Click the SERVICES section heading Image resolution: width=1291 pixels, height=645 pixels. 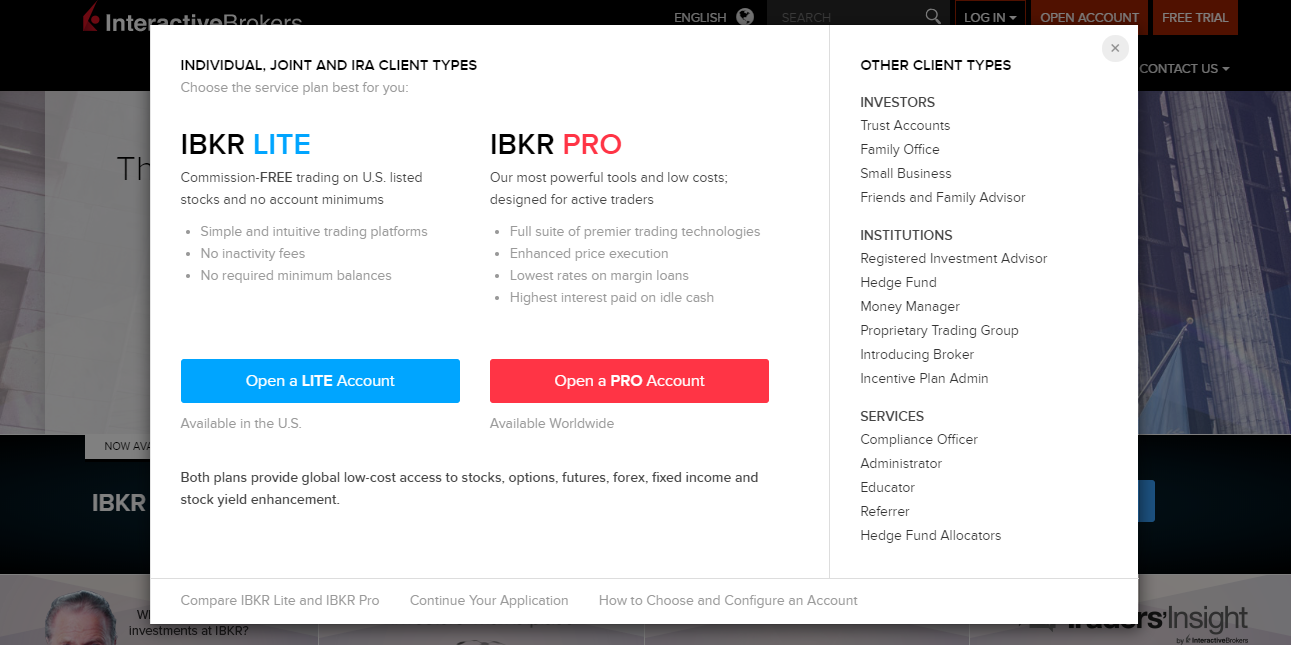892,416
